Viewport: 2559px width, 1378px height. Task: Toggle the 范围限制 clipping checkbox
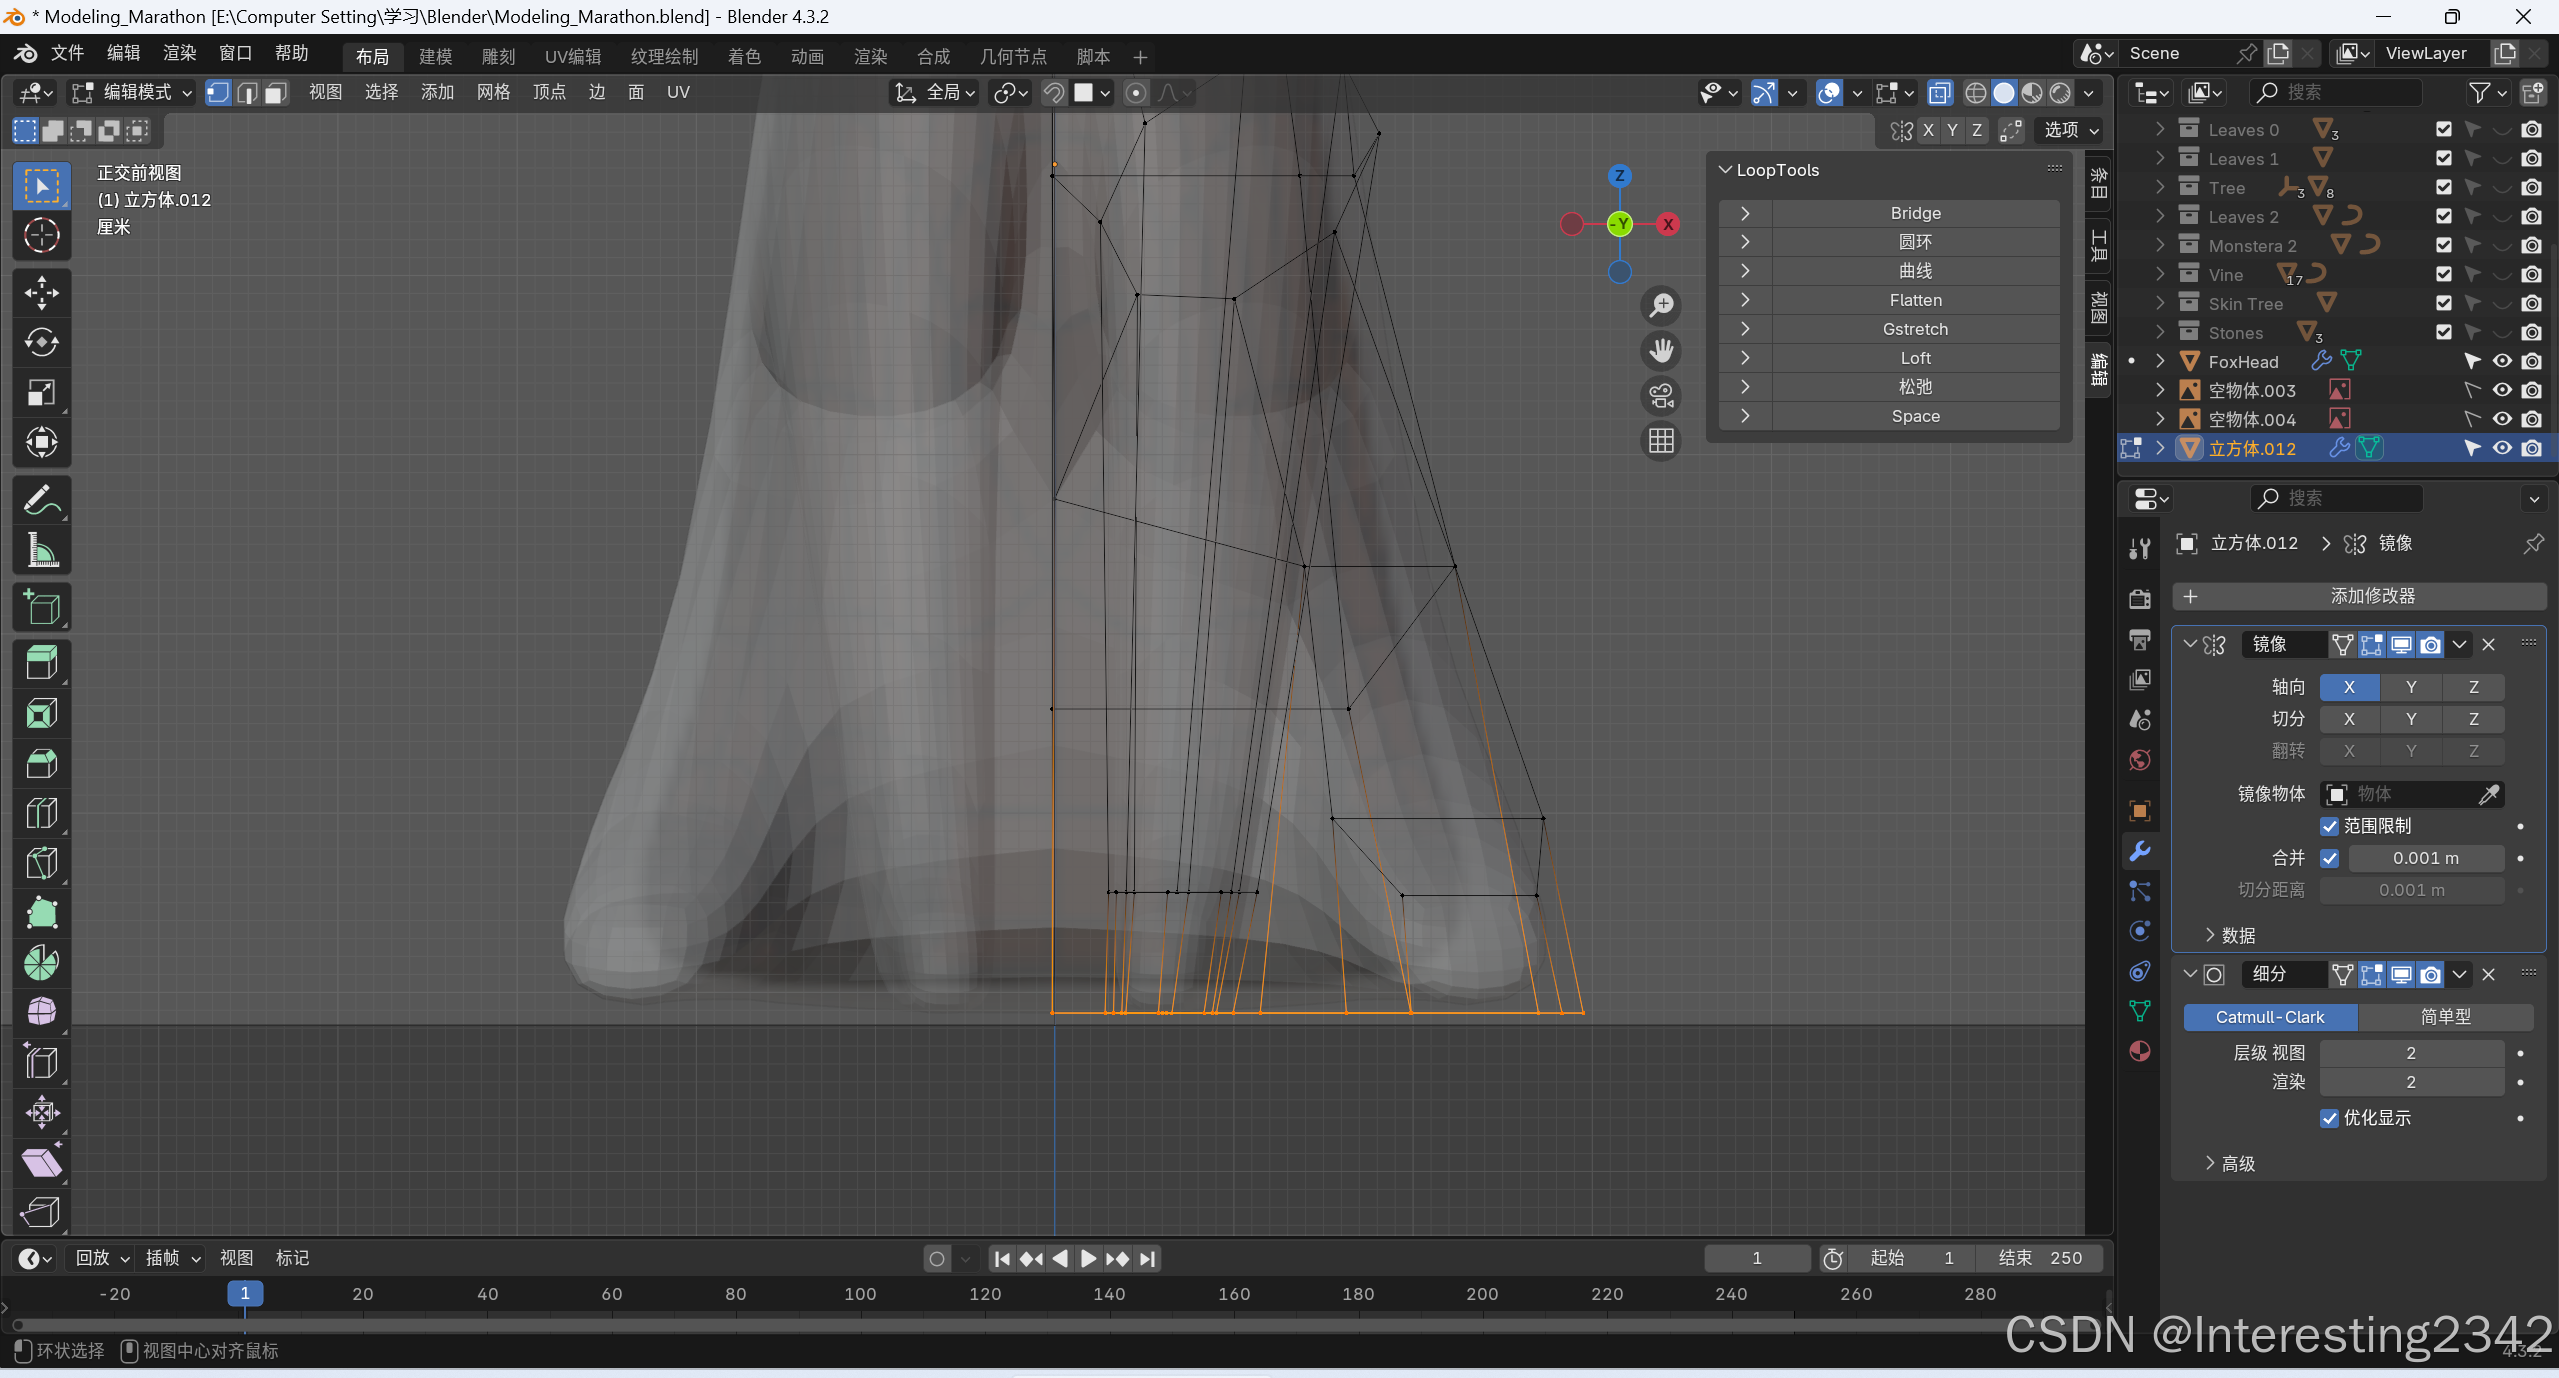[x=2329, y=826]
